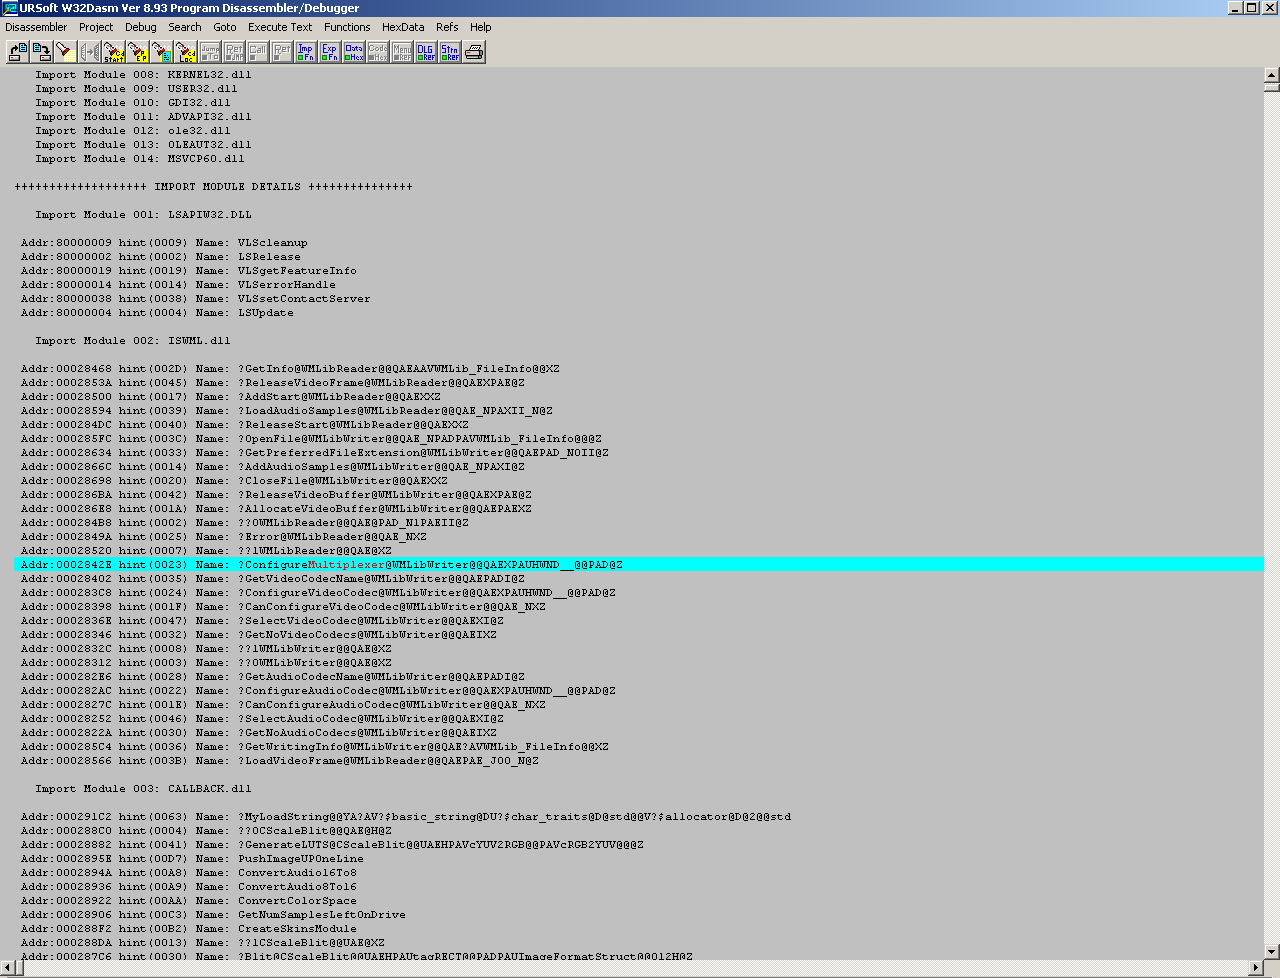Select the 'Import Module 008: KERNEL32.dll' line
This screenshot has width=1280, height=978.
pyautogui.click(x=143, y=75)
